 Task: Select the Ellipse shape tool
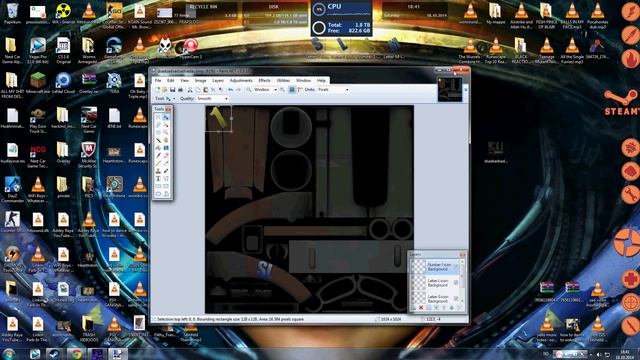coord(158,194)
